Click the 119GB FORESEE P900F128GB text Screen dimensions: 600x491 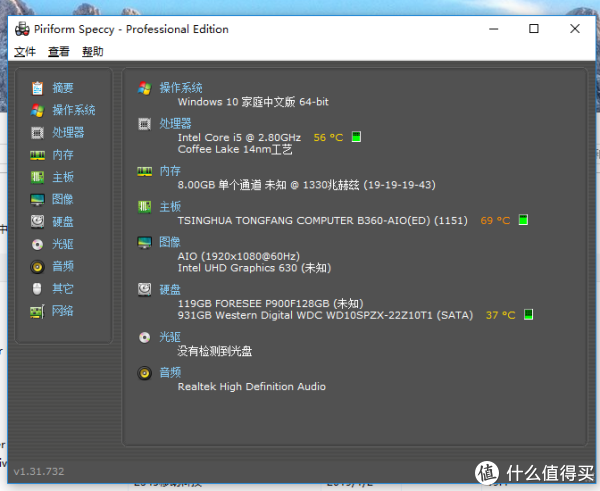click(x=270, y=303)
